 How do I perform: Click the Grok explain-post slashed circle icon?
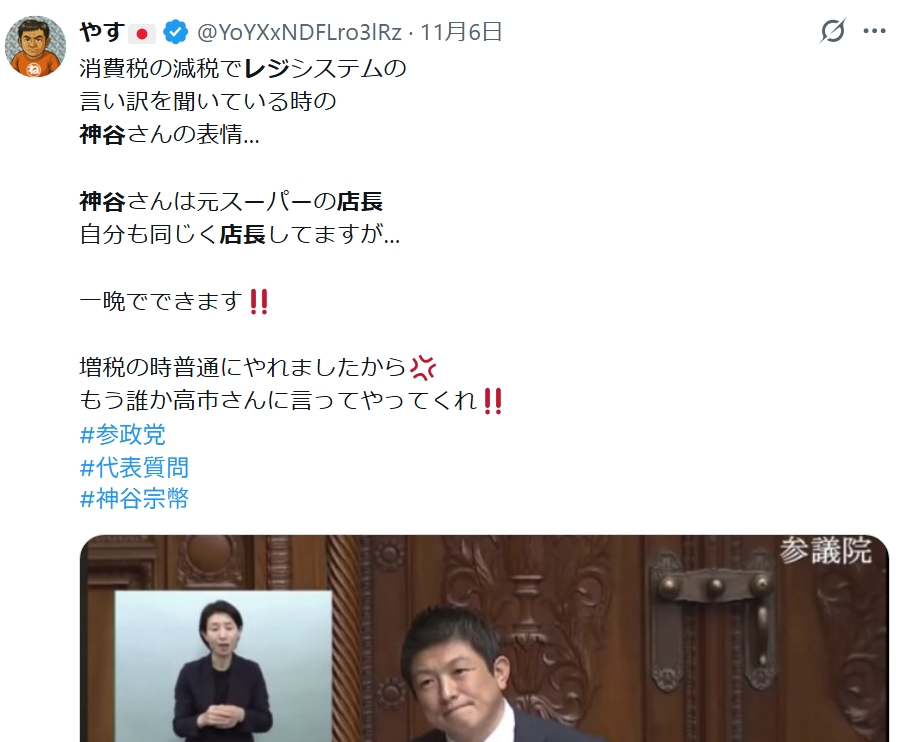pos(832,31)
